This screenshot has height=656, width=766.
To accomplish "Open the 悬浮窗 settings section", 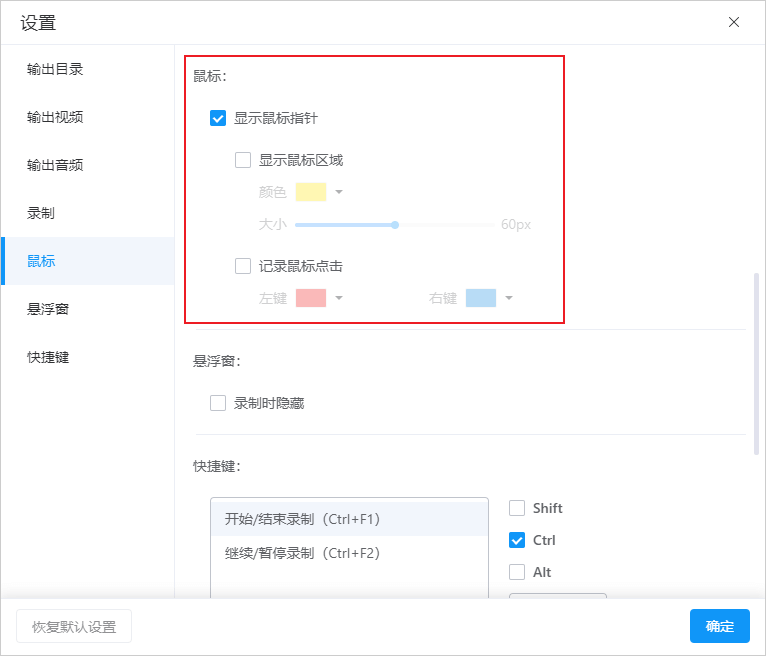I will point(88,309).
